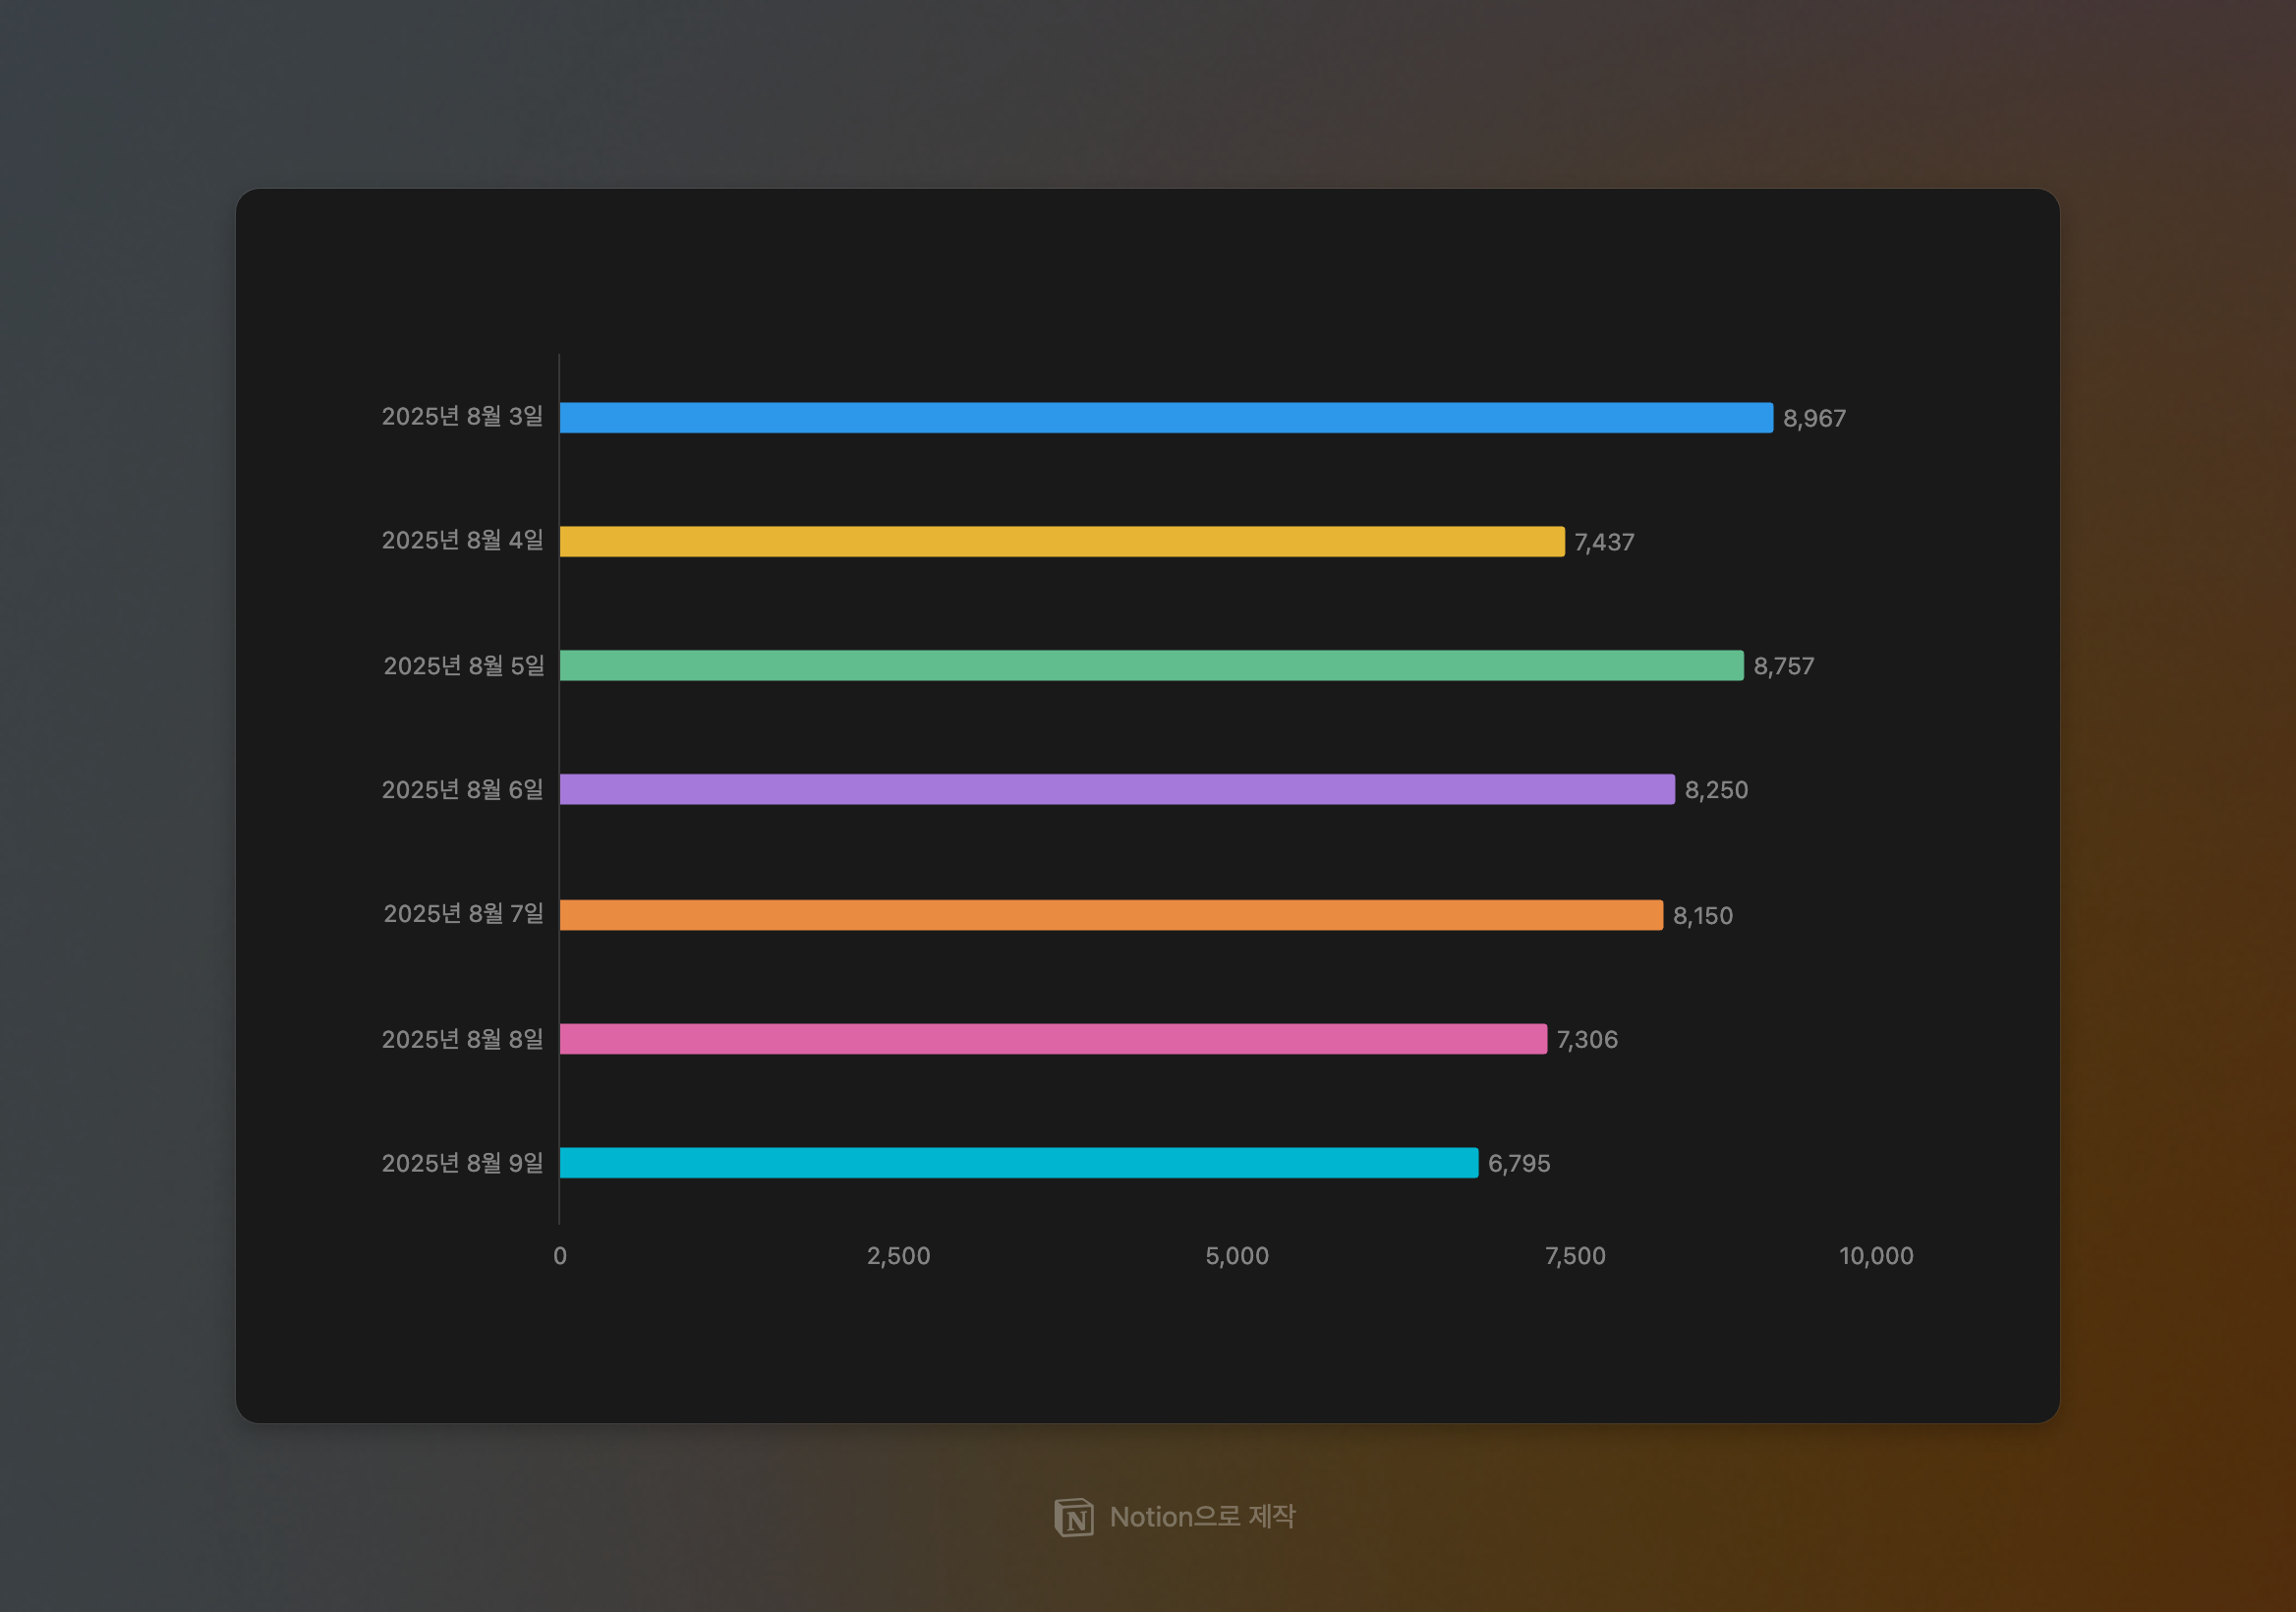Click the '2025년 8월 3일' axis label
The width and height of the screenshot is (2296, 1612).
pyautogui.click(x=462, y=417)
